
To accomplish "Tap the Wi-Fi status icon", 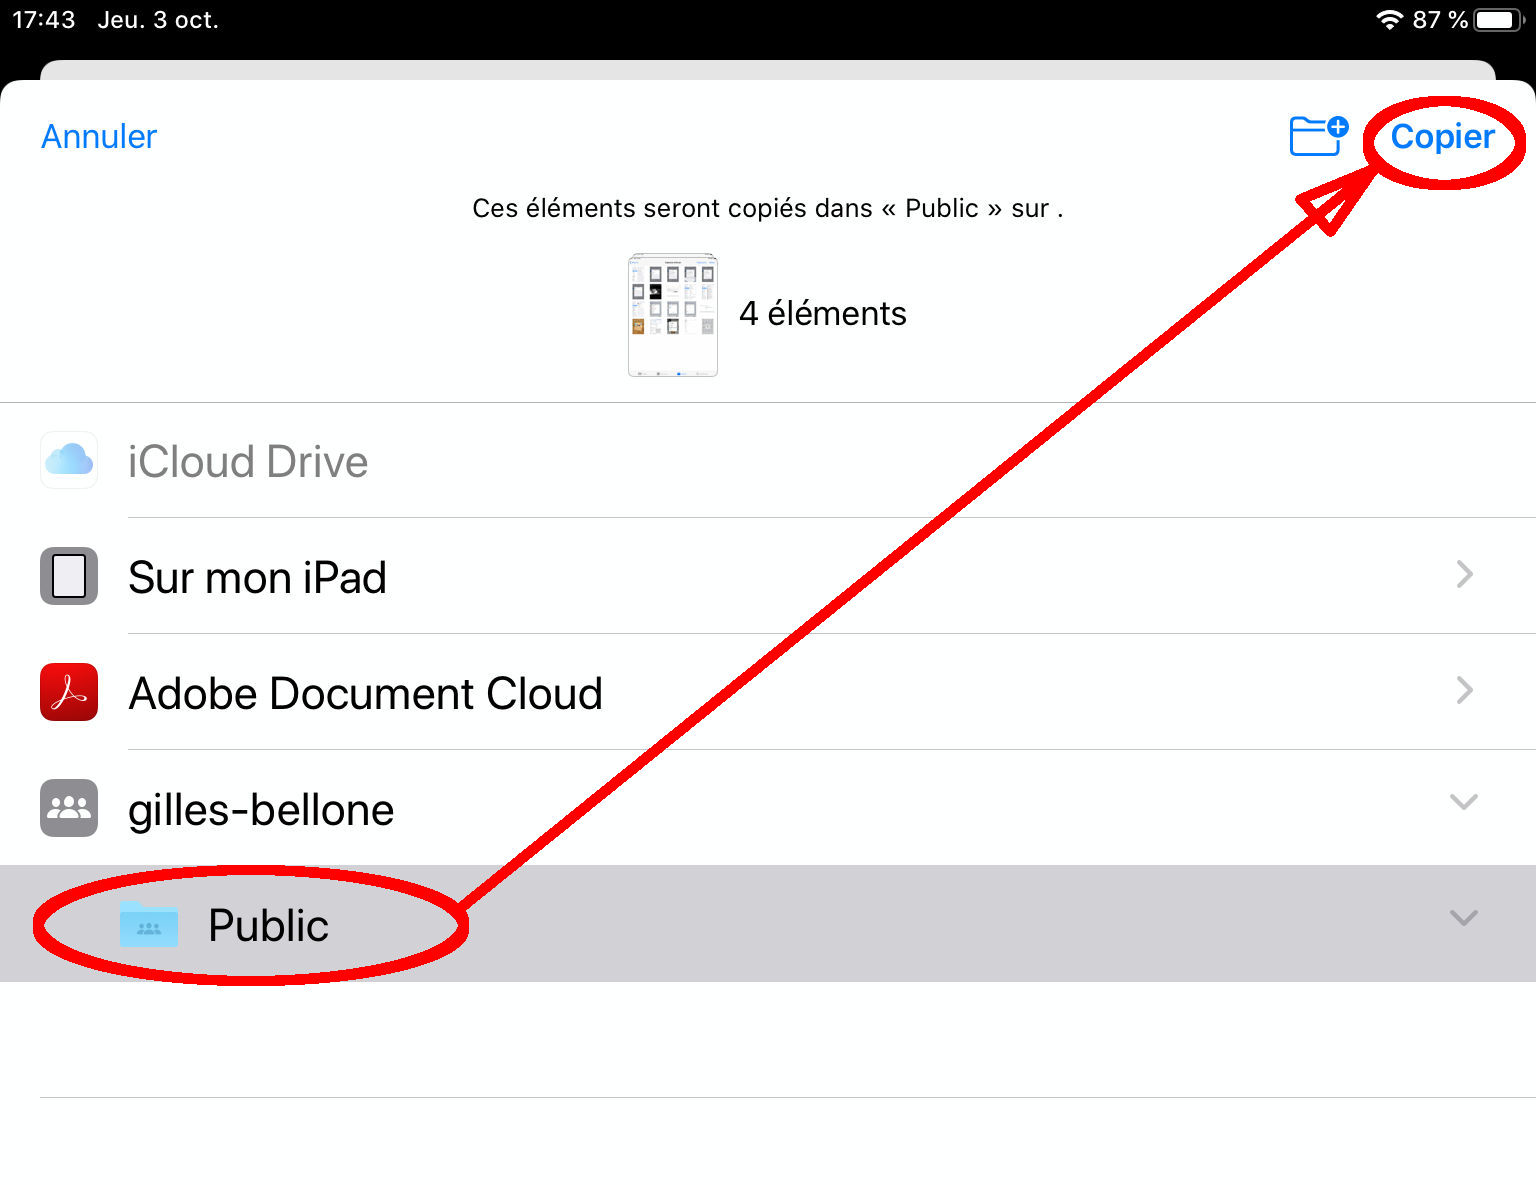I will (1389, 20).
